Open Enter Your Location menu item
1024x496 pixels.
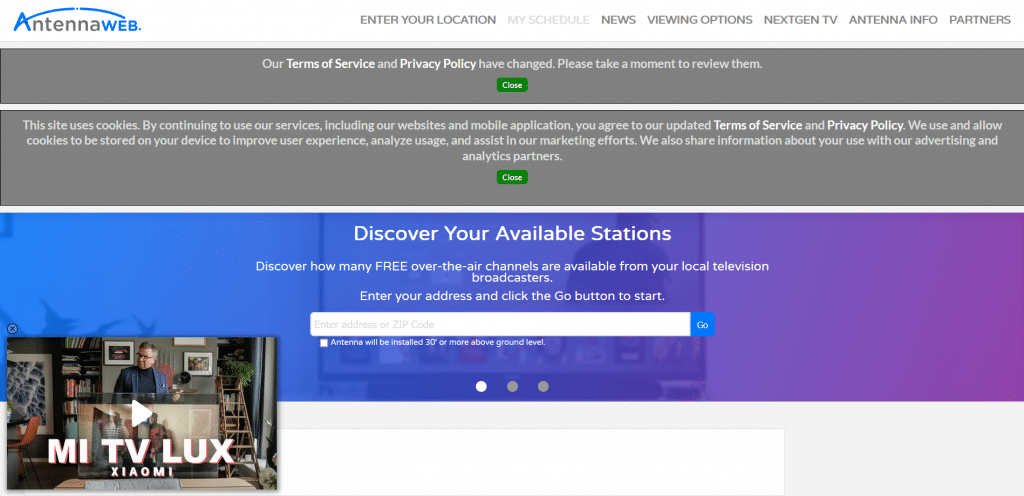428,20
